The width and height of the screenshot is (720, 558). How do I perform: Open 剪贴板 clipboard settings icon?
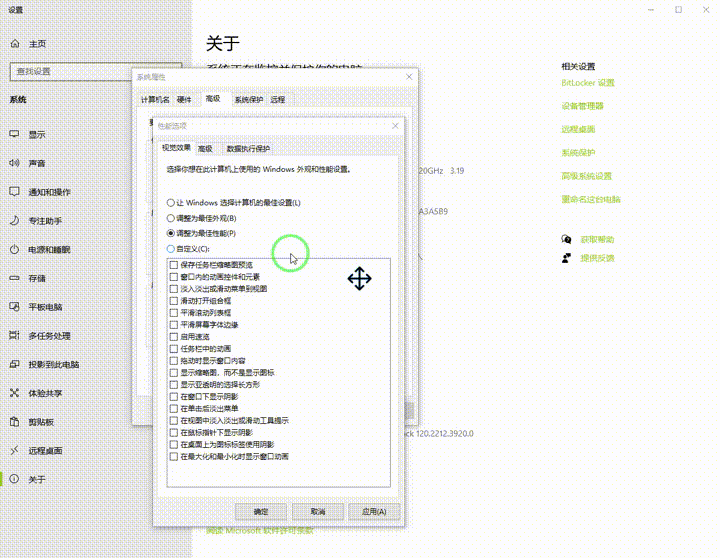point(15,422)
